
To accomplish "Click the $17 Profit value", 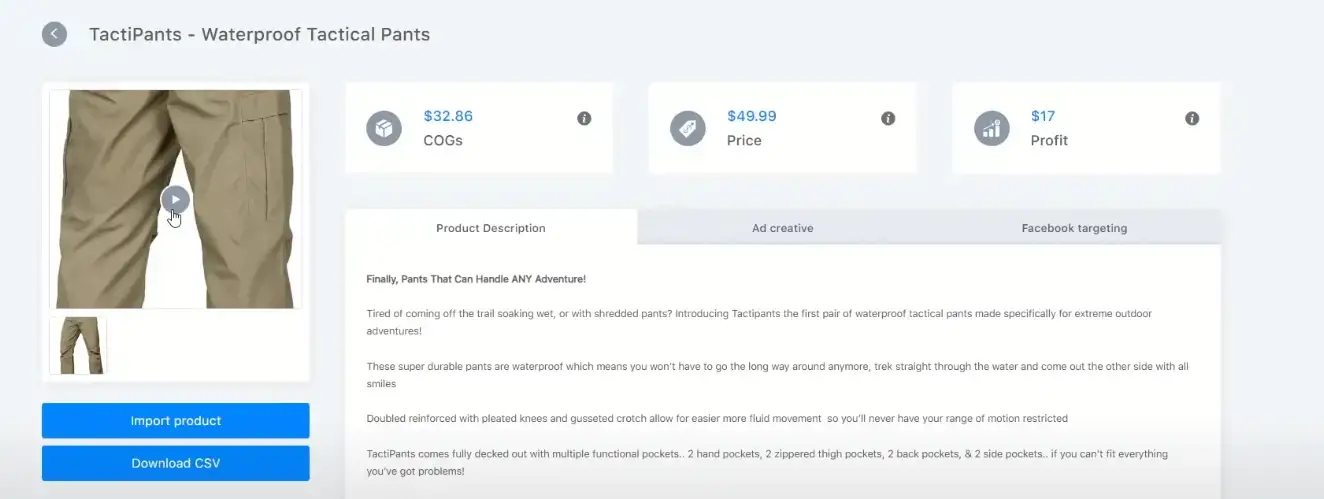I will 1043,116.
